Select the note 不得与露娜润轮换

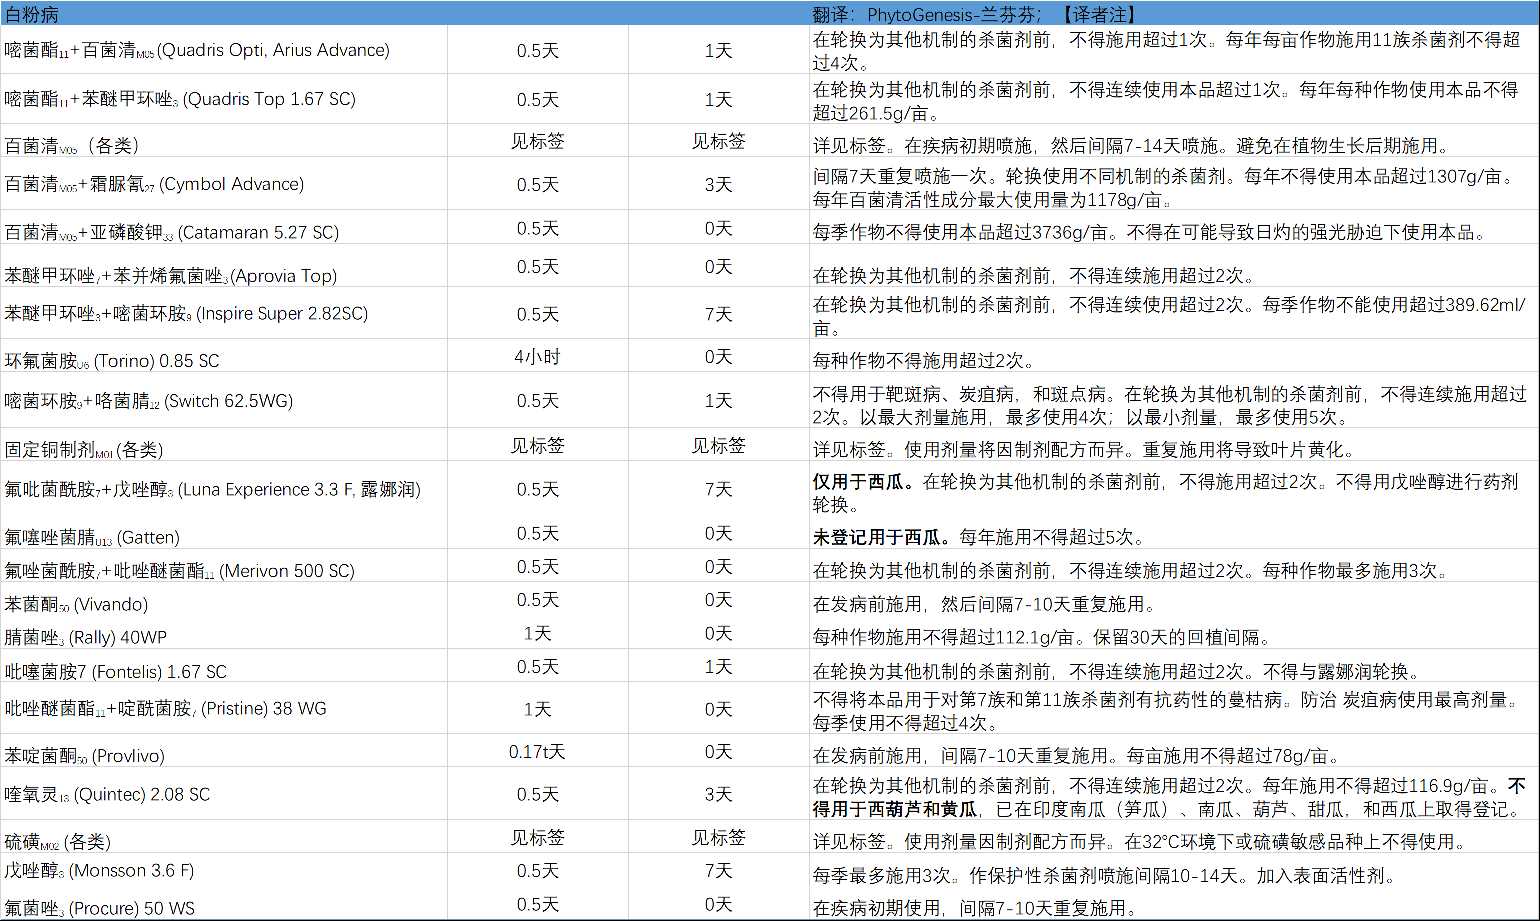pos(1174,667)
